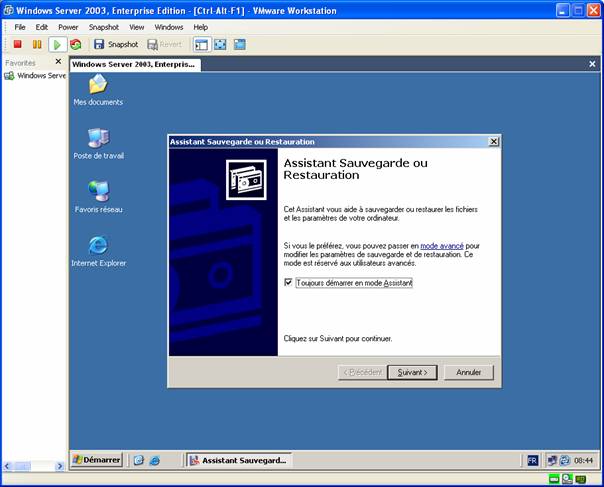Click the greyed-out Revert toolbar button

(x=164, y=44)
